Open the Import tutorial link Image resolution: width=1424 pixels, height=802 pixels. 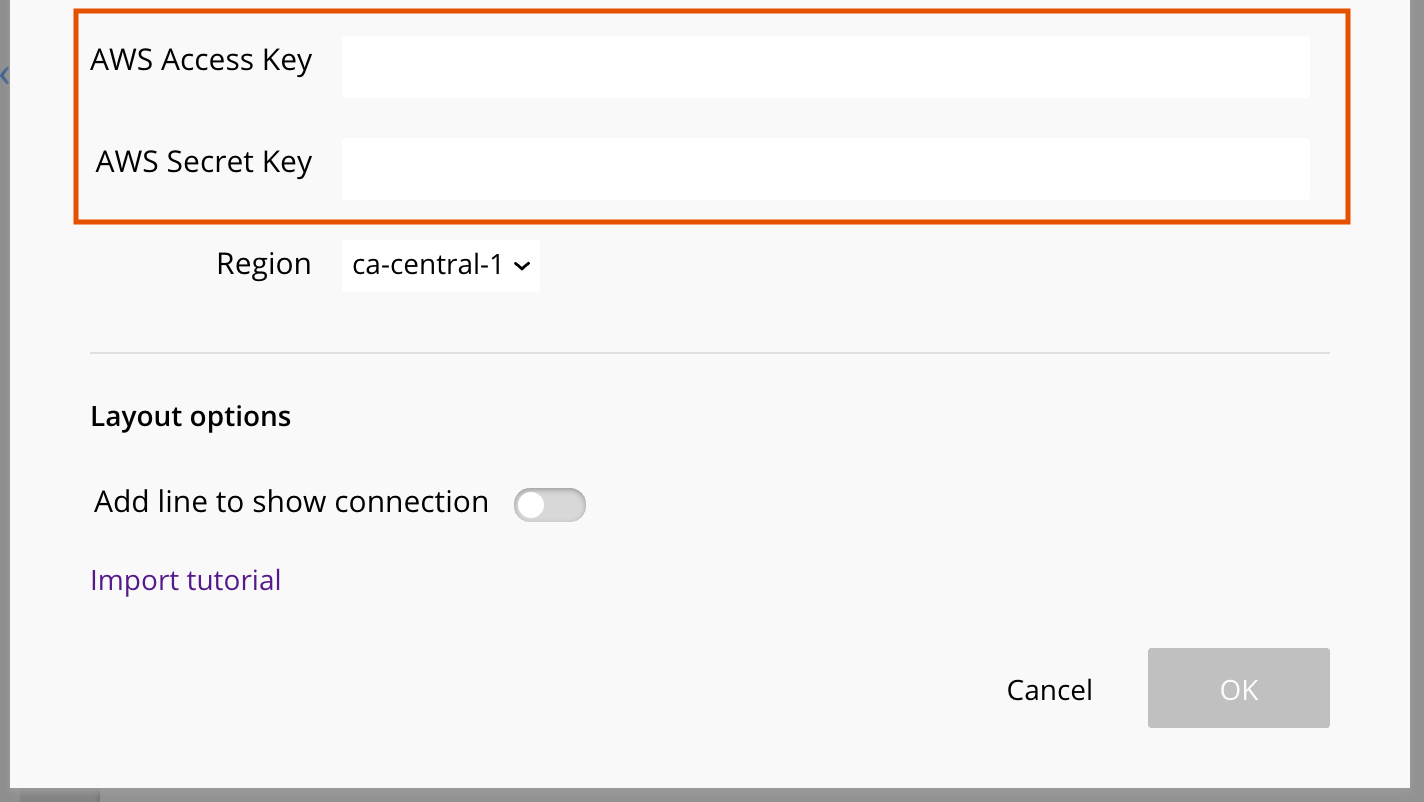coord(185,580)
